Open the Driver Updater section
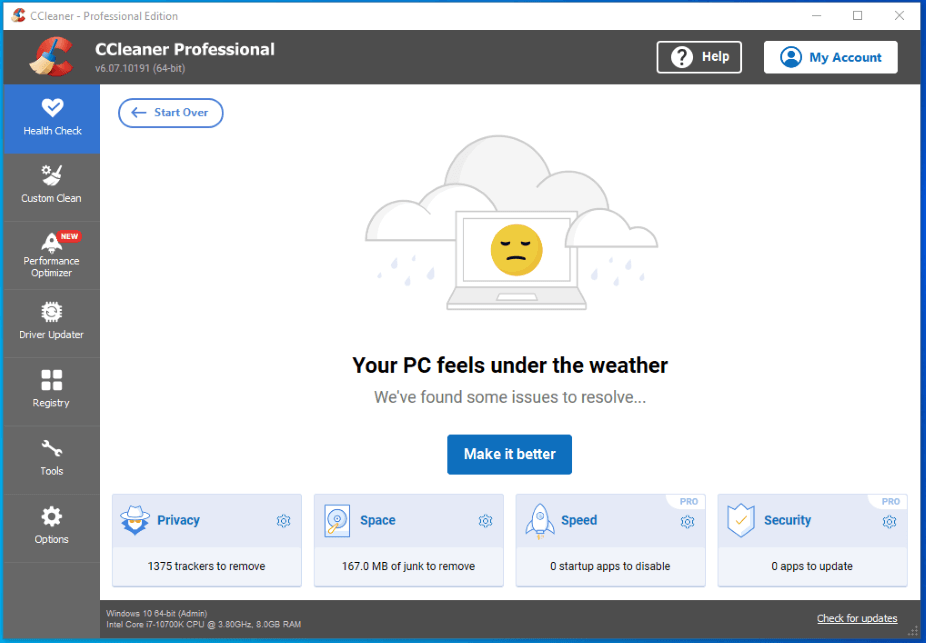Image resolution: width=926 pixels, height=643 pixels. tap(52, 324)
